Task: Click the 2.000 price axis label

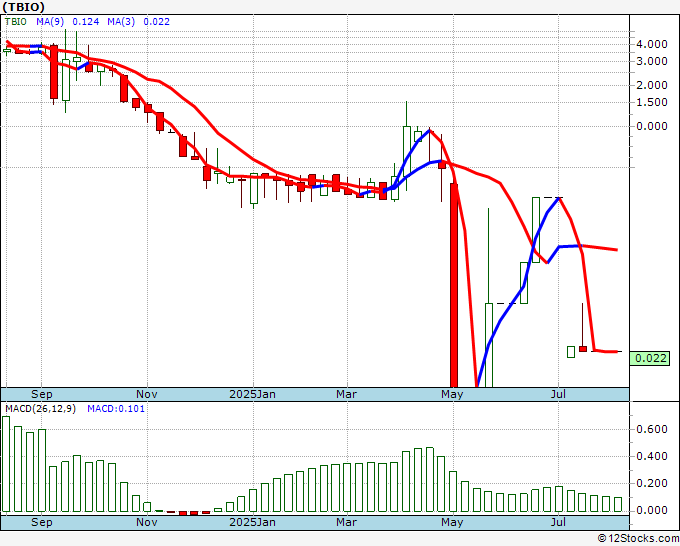Action: pos(651,85)
